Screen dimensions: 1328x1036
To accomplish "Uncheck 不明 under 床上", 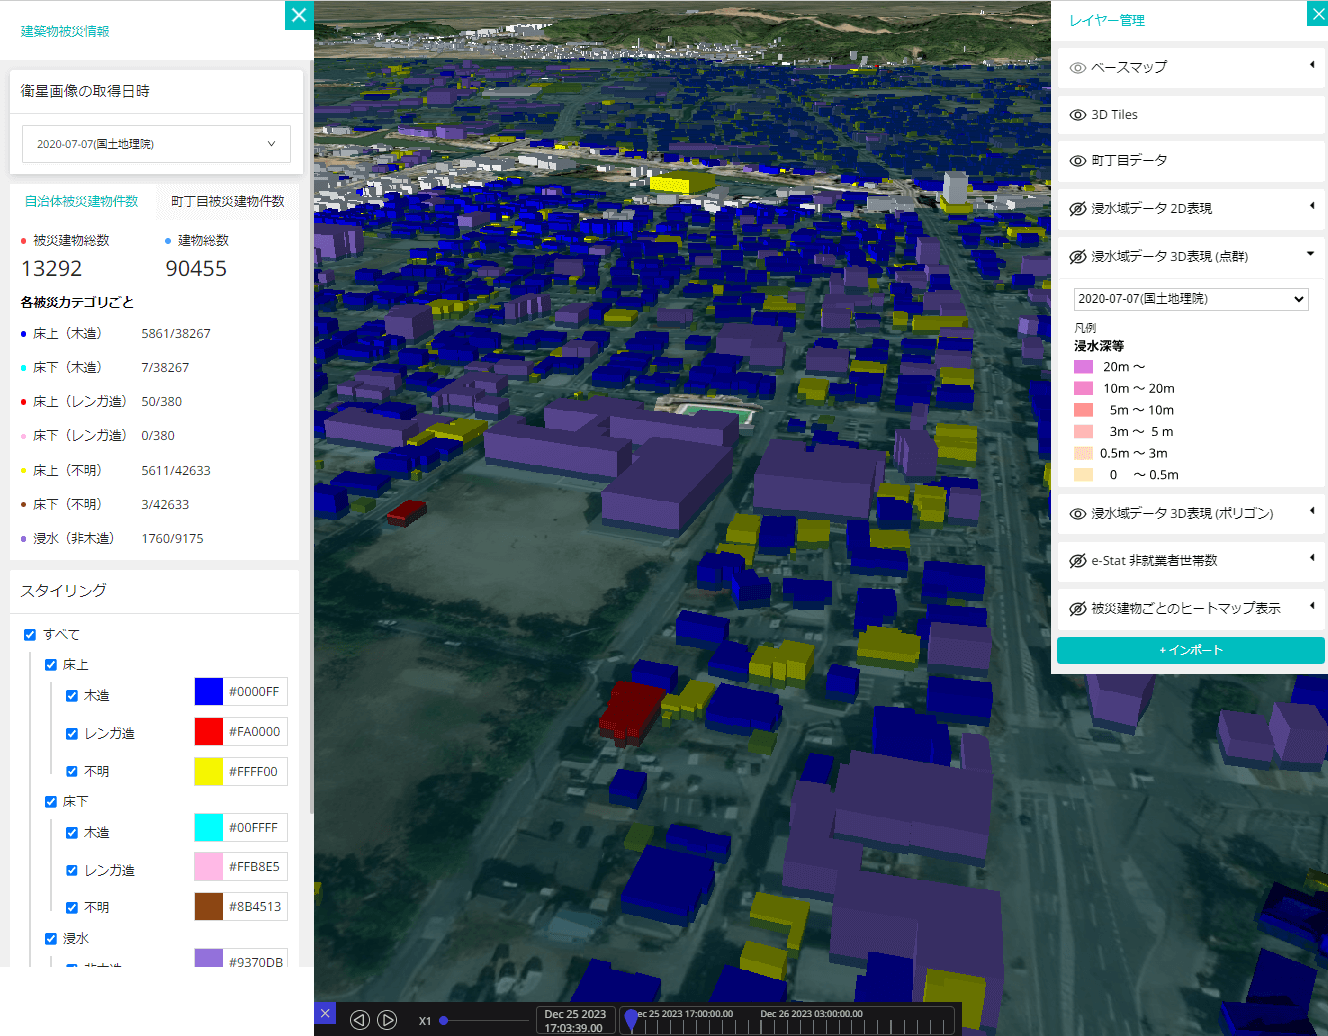I will click(x=72, y=772).
